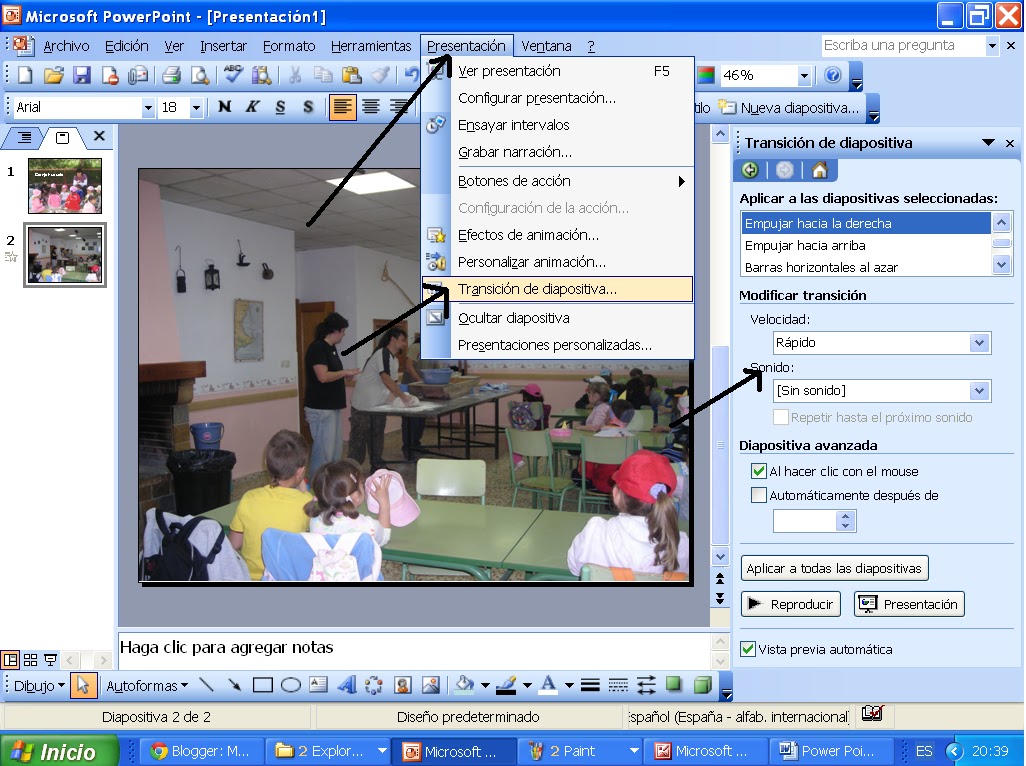Open the font name dropdown for Arial
Viewport: 1026px width, 766px height.
148,107
